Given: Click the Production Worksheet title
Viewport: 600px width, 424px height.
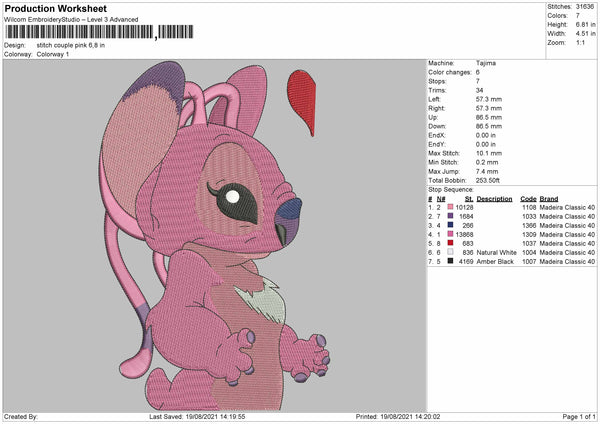Looking at the screenshot, I should (55, 8).
